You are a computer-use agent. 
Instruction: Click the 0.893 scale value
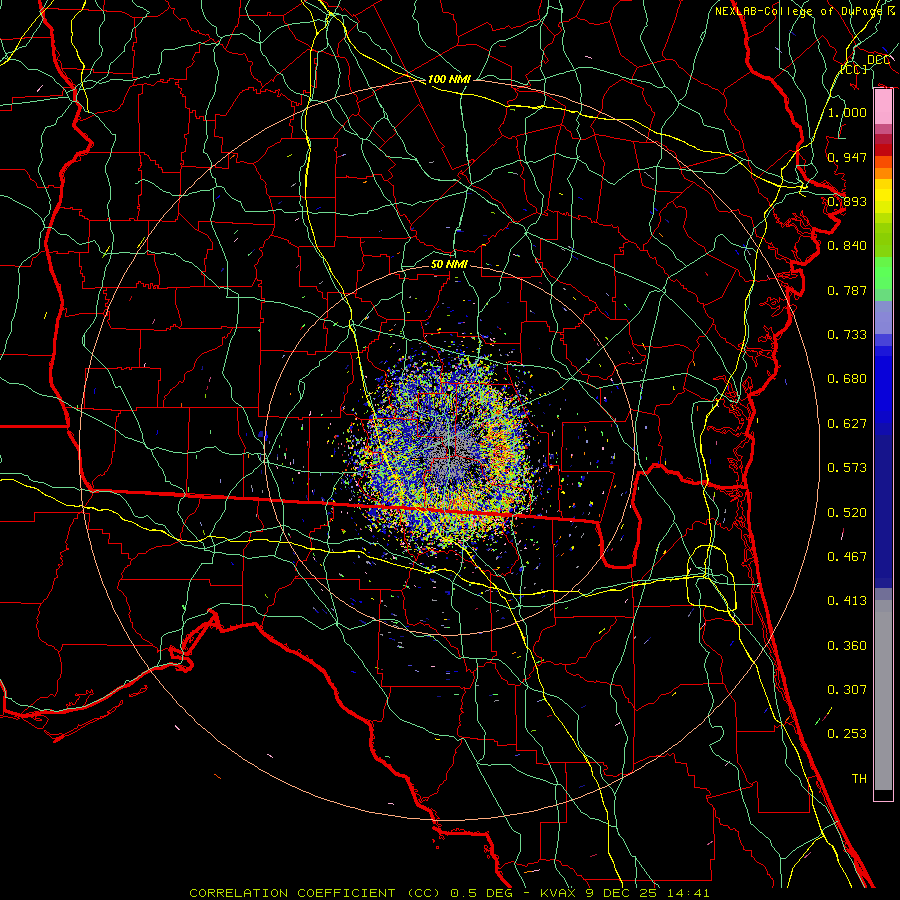tap(847, 201)
